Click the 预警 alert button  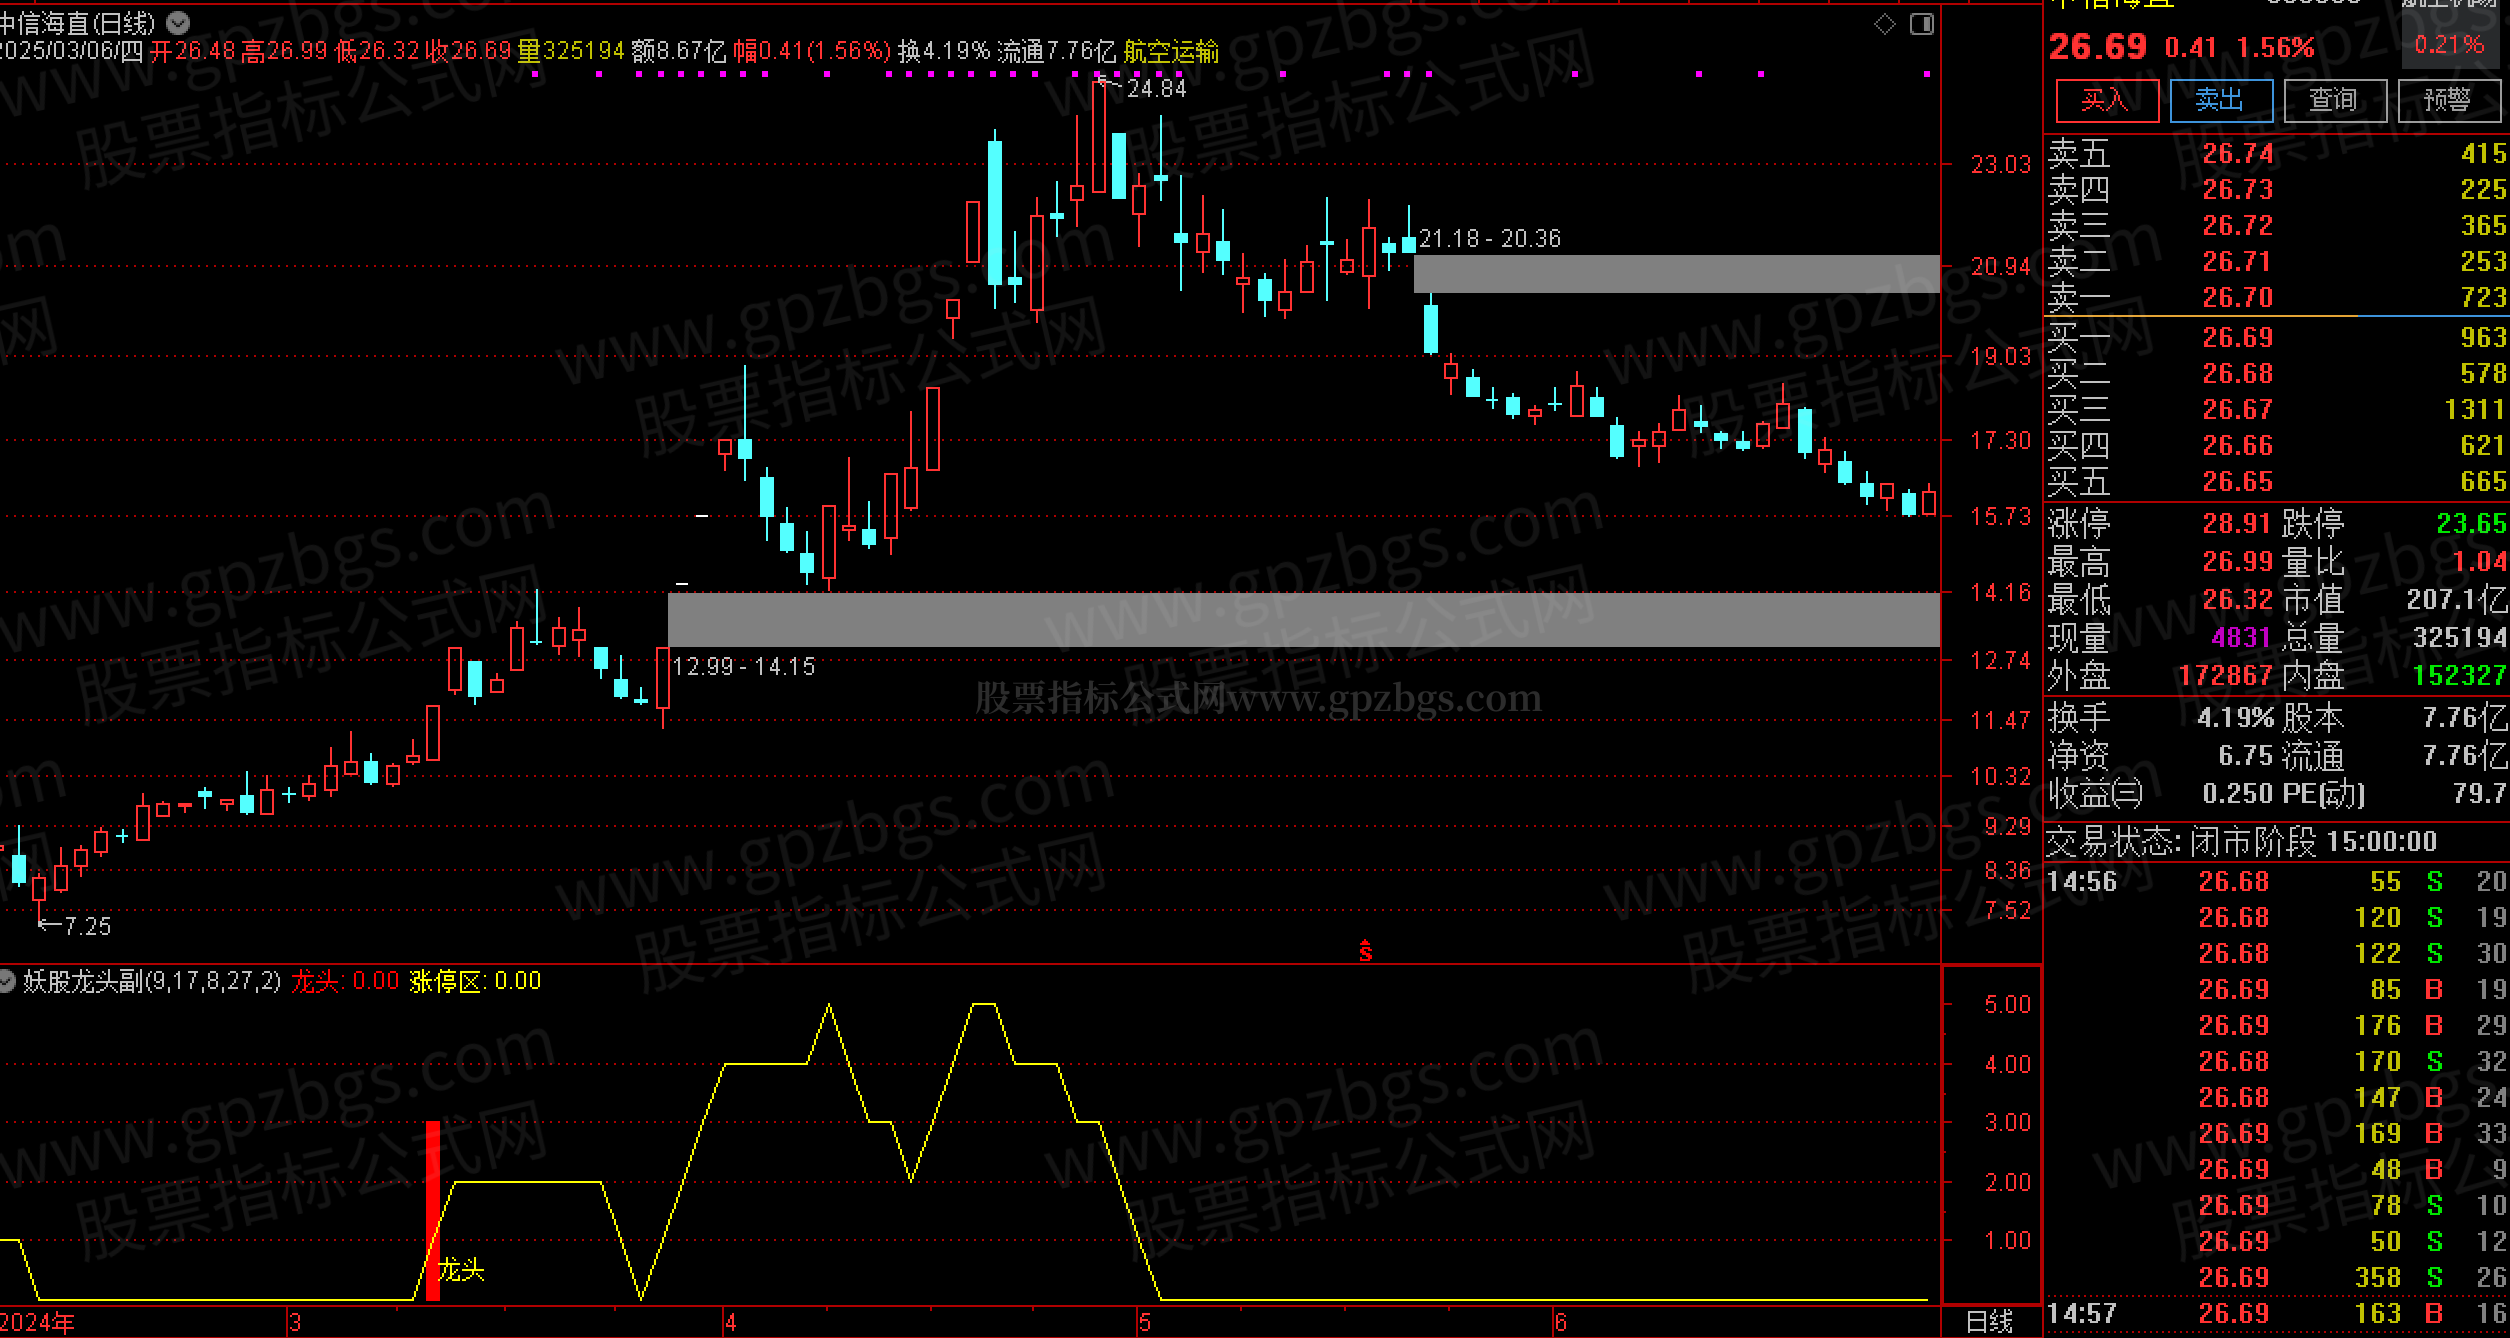tap(2446, 100)
